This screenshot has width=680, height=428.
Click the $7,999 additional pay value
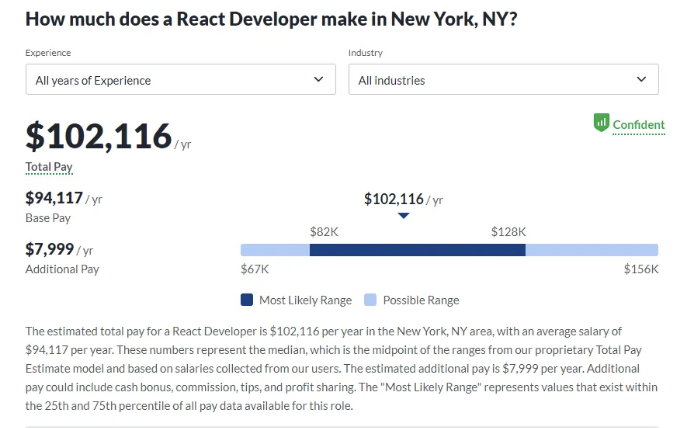(49, 249)
